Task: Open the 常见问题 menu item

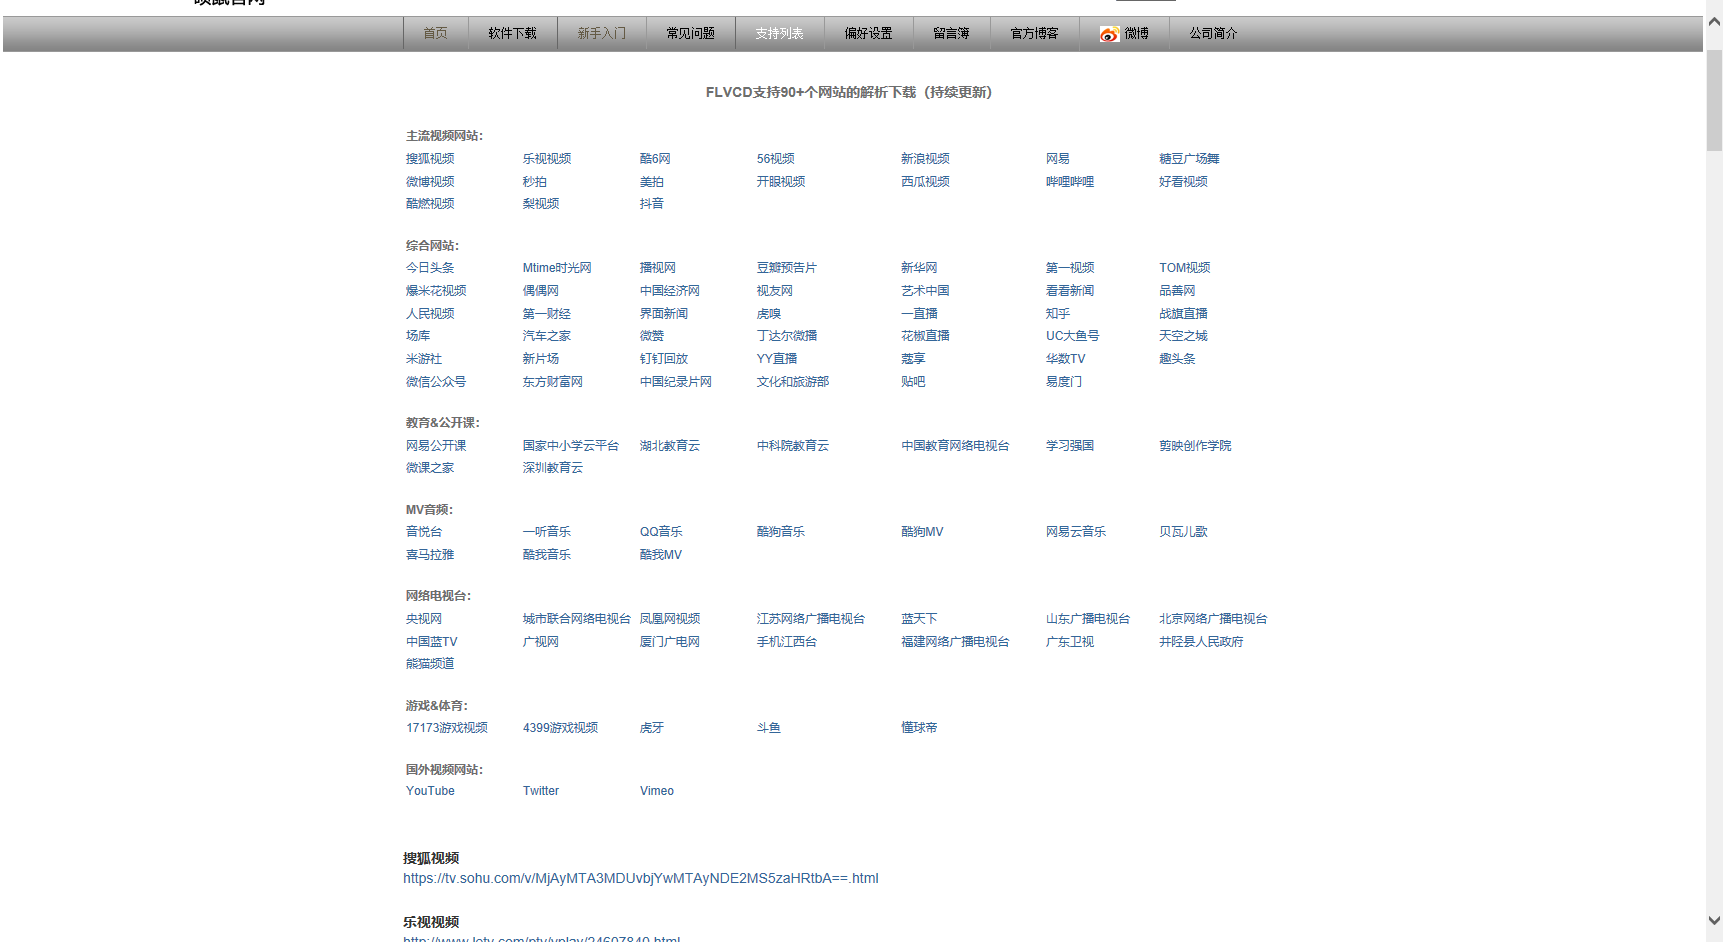Action: [691, 34]
